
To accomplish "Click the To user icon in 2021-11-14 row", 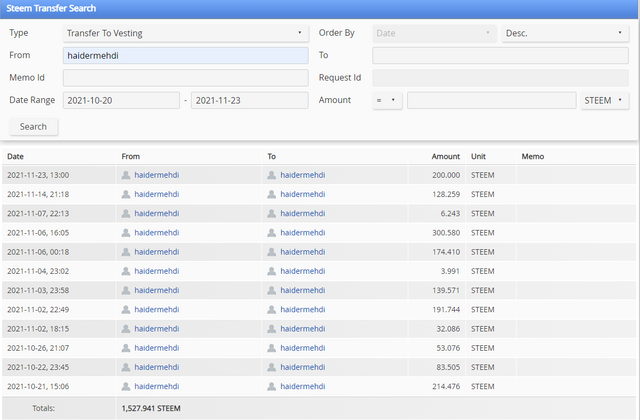I will [x=271, y=194].
